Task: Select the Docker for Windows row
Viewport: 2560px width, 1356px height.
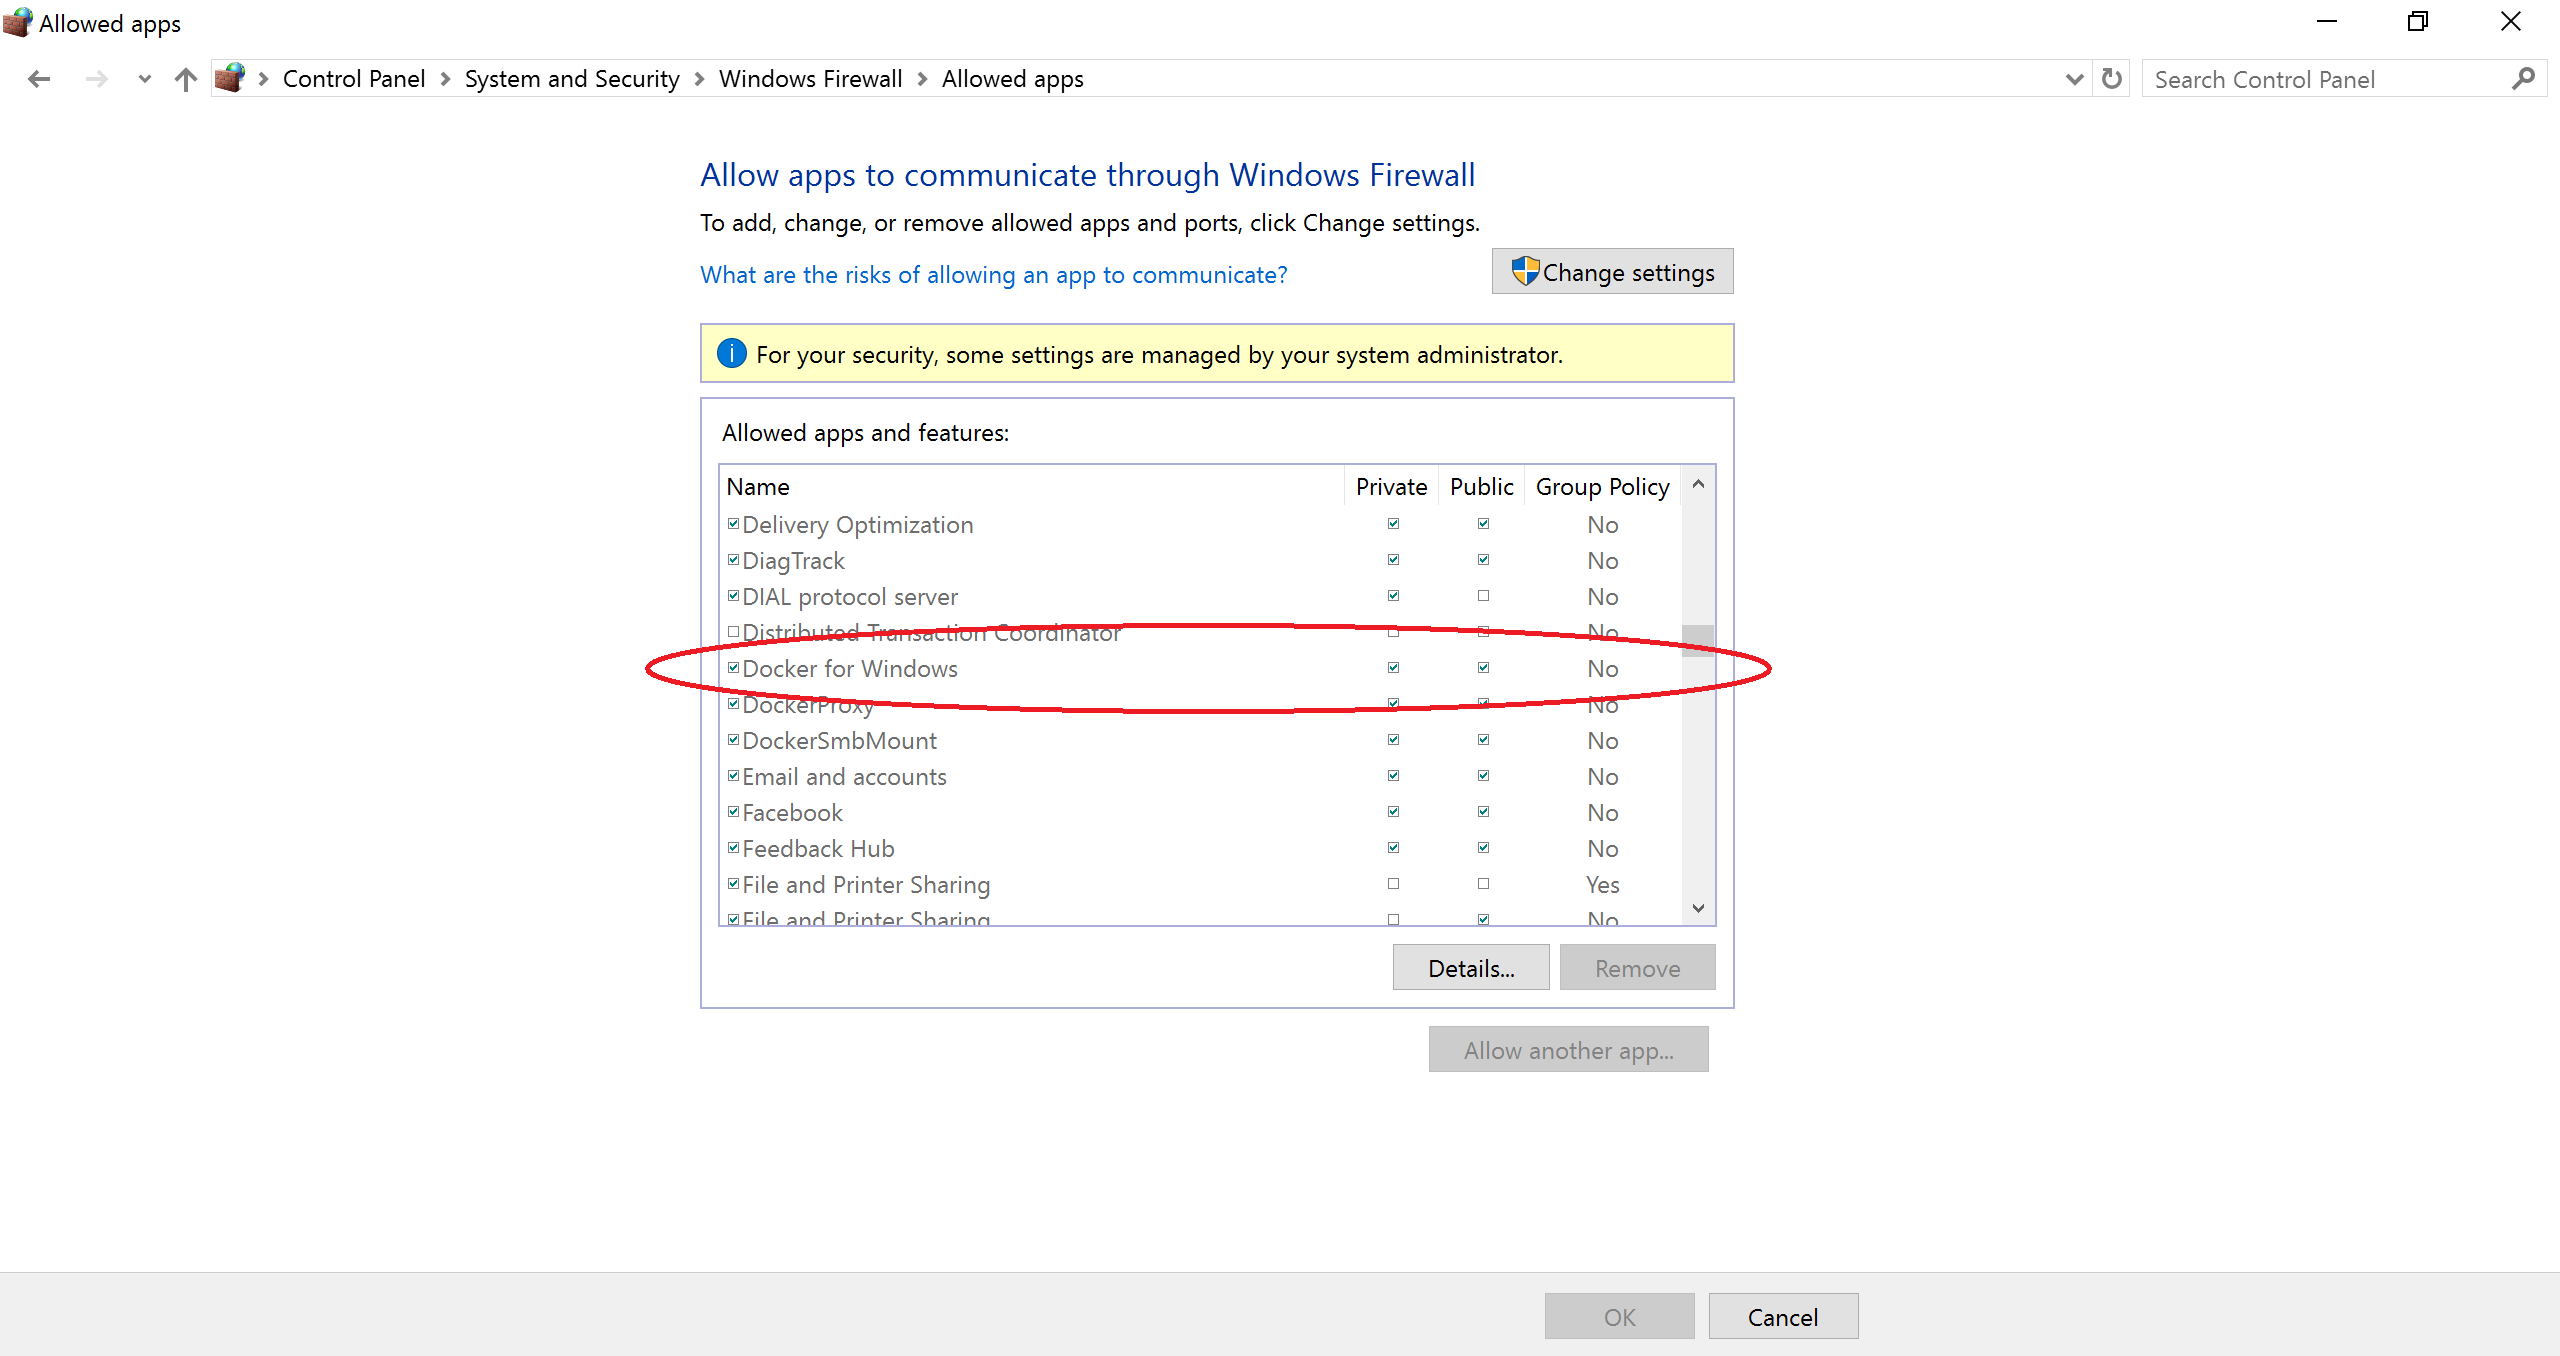Action: pos(1200,668)
